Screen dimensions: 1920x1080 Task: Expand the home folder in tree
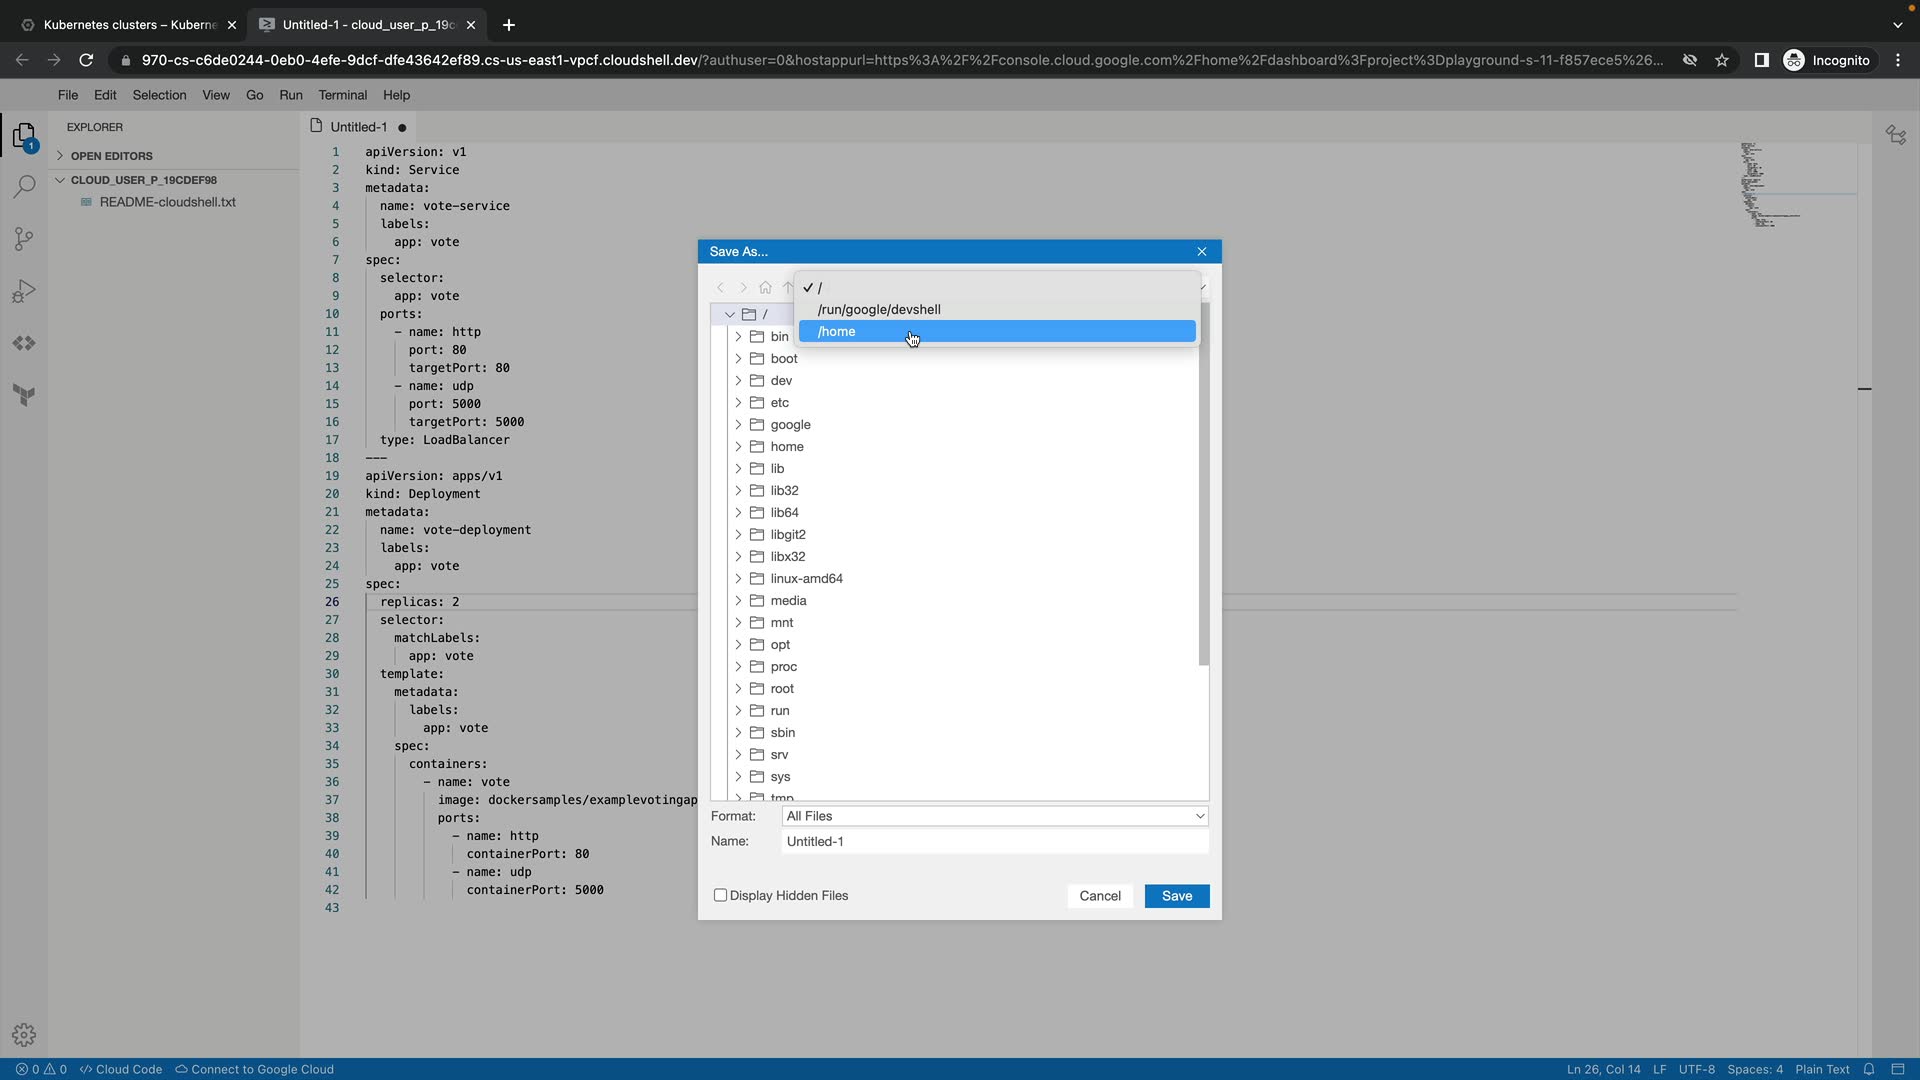click(x=738, y=447)
